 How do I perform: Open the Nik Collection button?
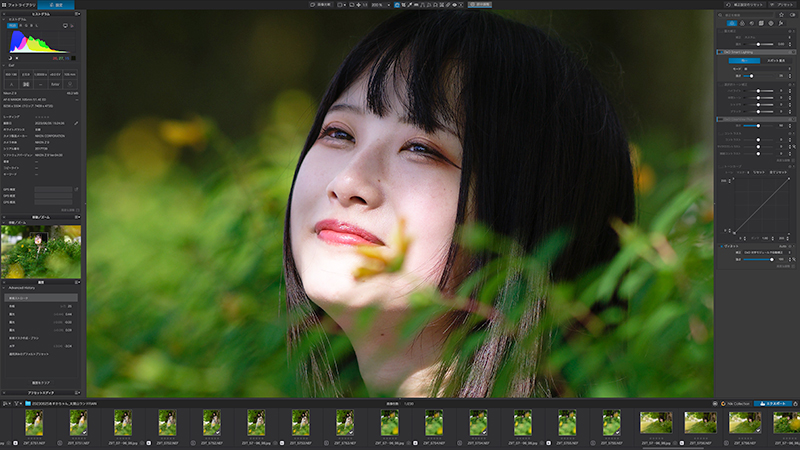pos(736,404)
